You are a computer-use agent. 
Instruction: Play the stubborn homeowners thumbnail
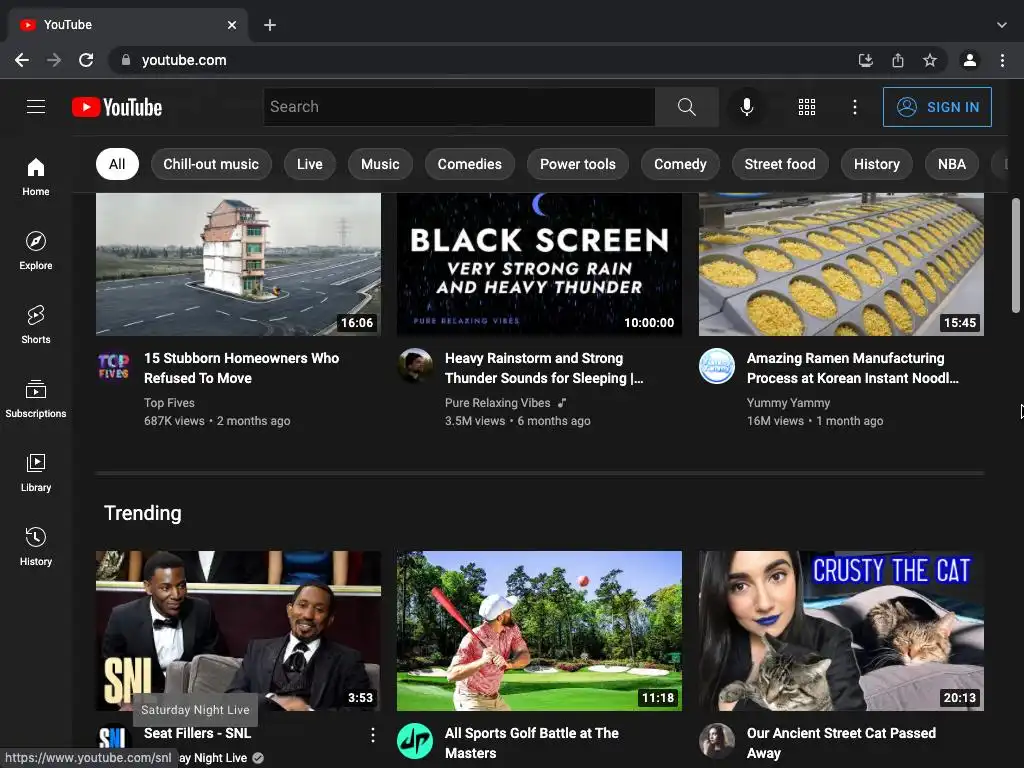click(238, 264)
